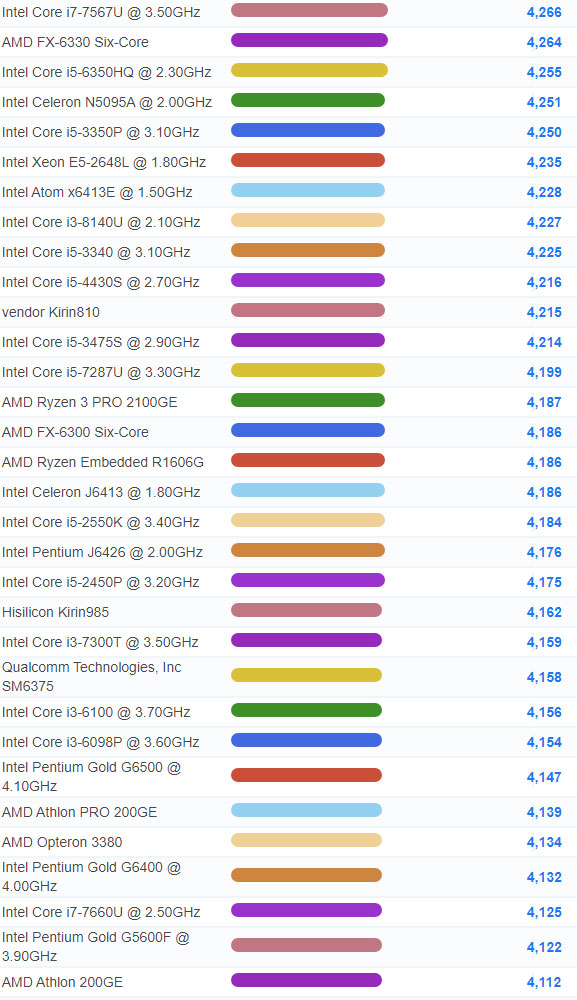Open Intel Core i5-4430S @ 2.70GHz
The height and width of the screenshot is (1000, 577).
pyautogui.click(x=101, y=282)
